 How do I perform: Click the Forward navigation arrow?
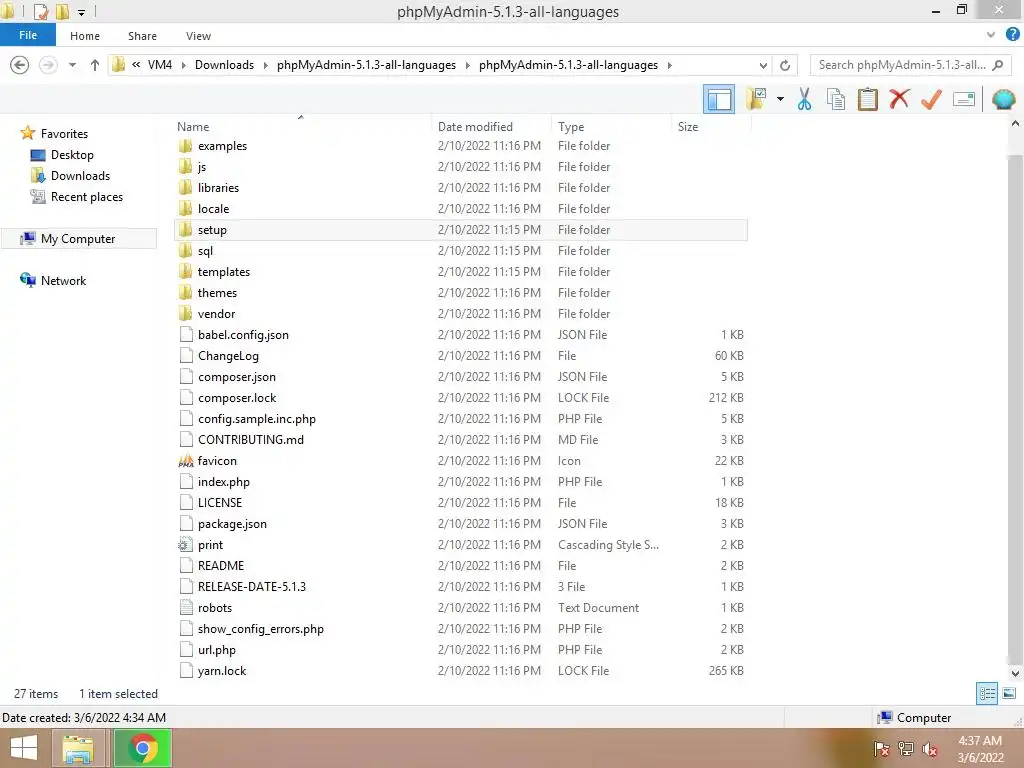(x=48, y=65)
